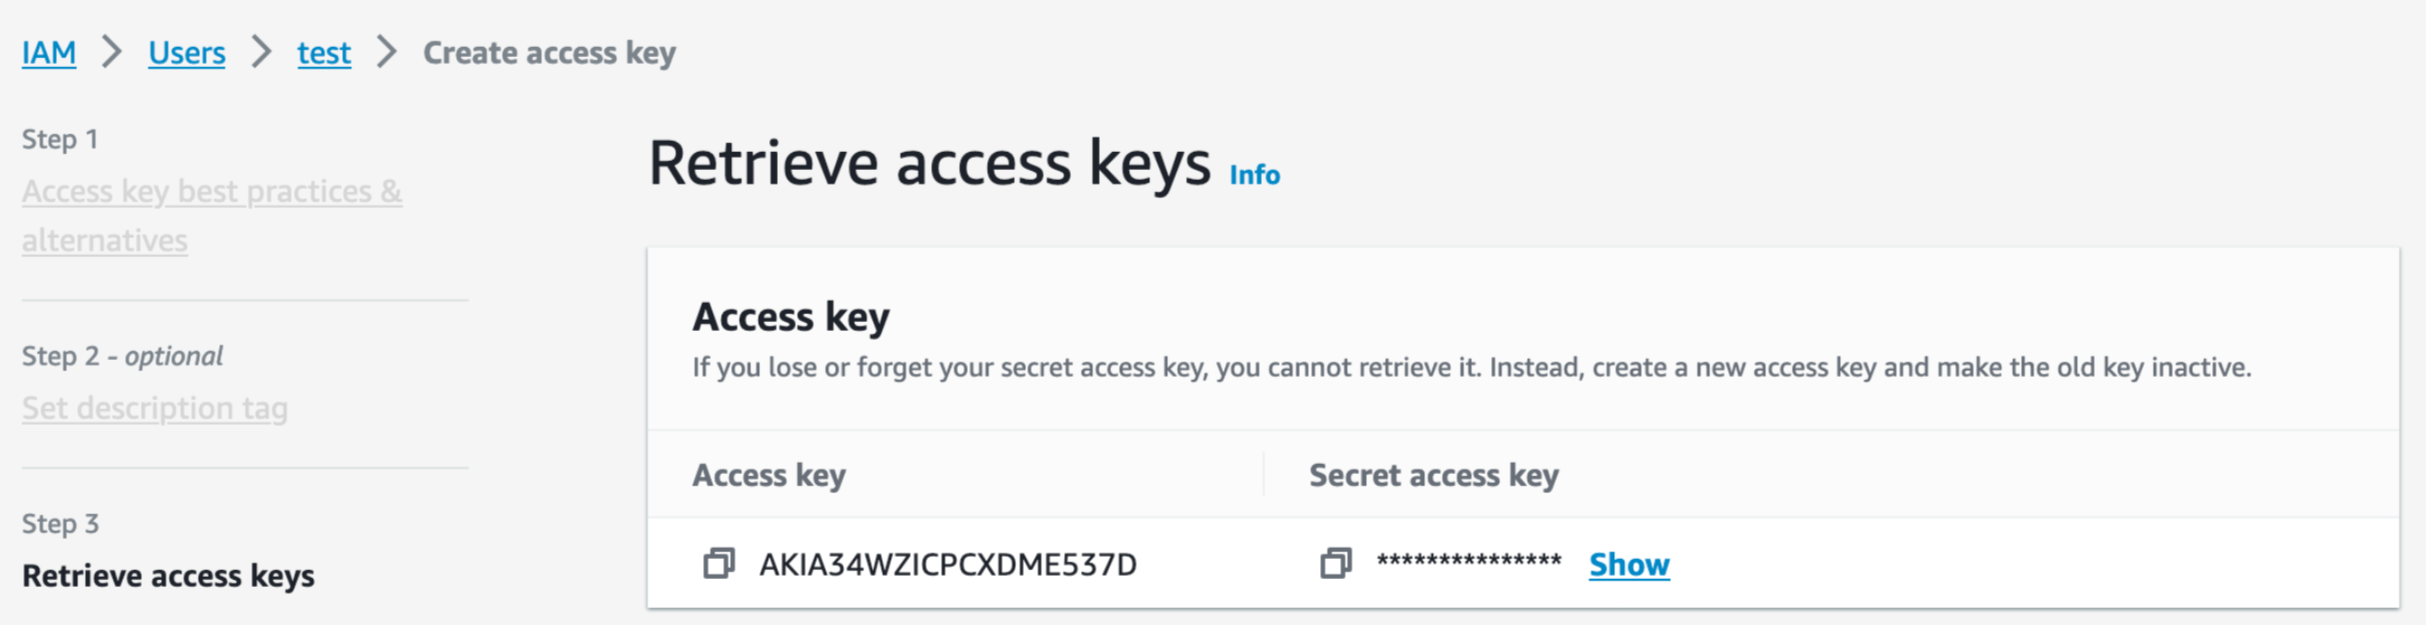
Task: Show the hidden secret access key
Action: click(1629, 565)
